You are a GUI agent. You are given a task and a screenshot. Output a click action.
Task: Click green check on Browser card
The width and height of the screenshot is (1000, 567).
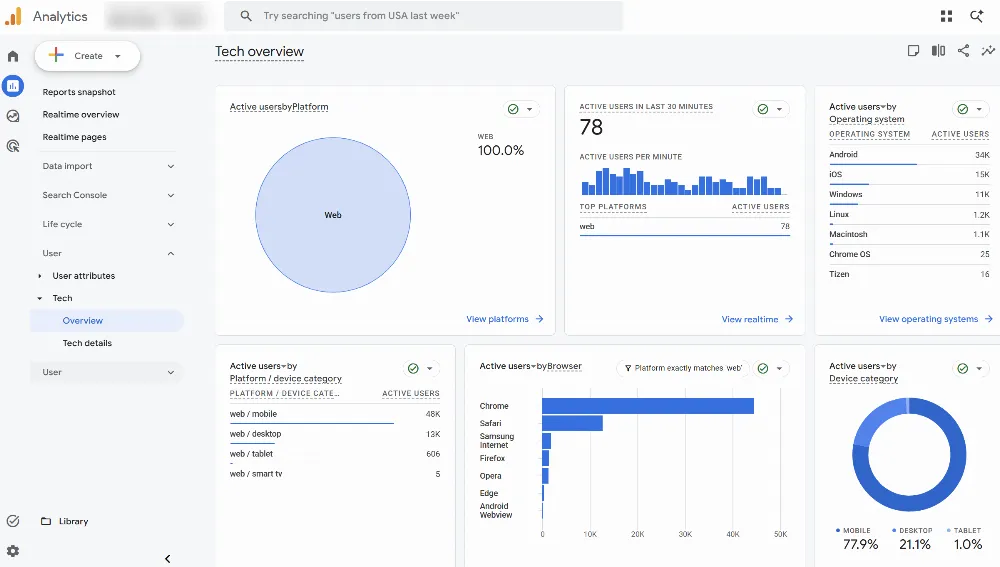tap(763, 368)
